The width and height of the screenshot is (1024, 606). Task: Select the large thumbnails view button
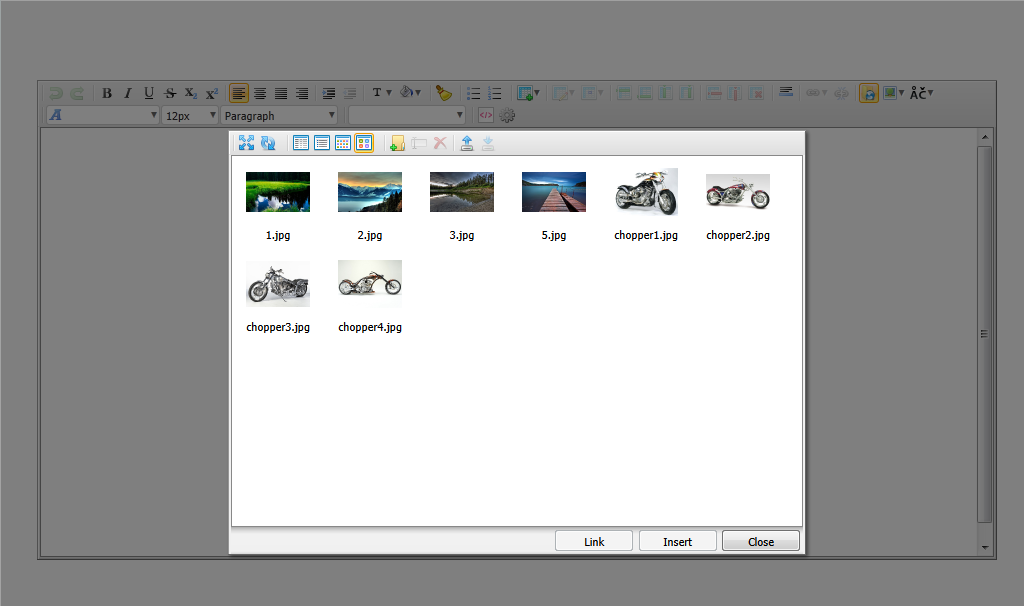tap(364, 143)
